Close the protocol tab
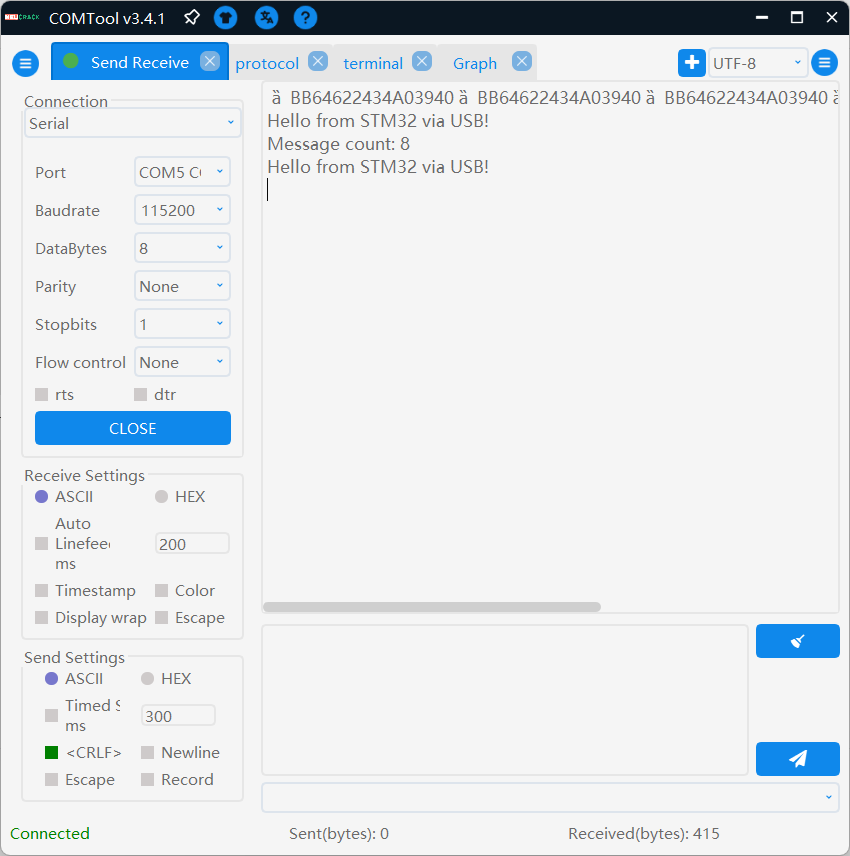The width and height of the screenshot is (850, 856). [318, 61]
